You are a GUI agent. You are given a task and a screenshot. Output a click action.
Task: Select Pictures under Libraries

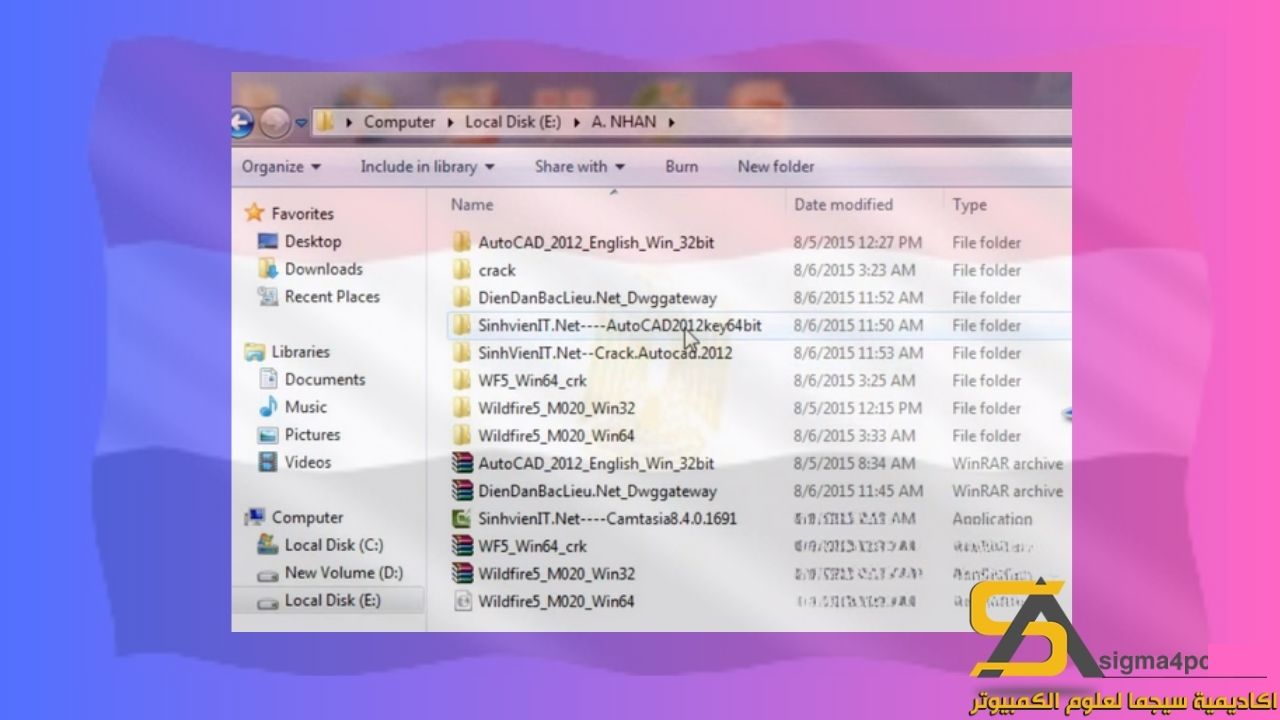tap(313, 435)
